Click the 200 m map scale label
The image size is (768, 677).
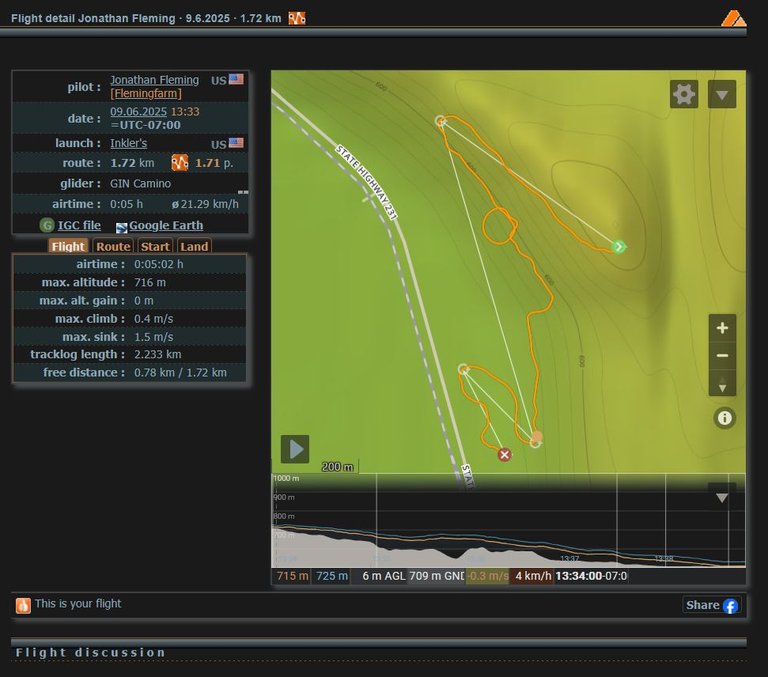(x=337, y=467)
